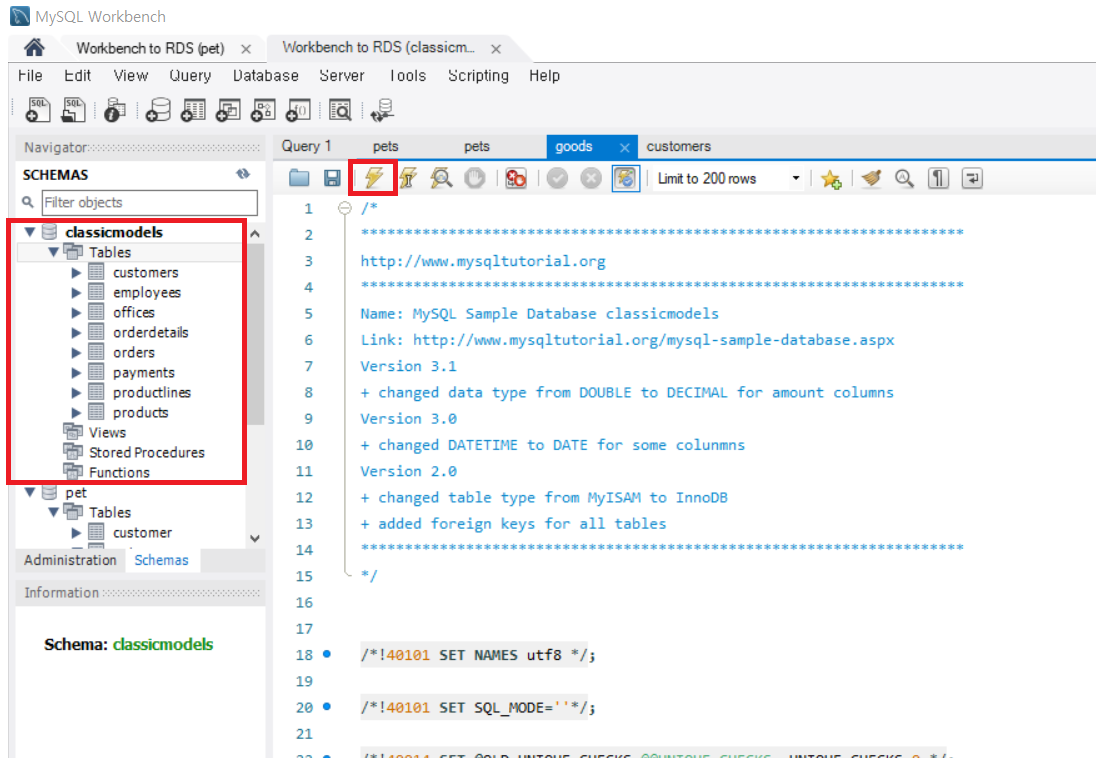Click line 18 SET NAMES statement

[x=478, y=655]
